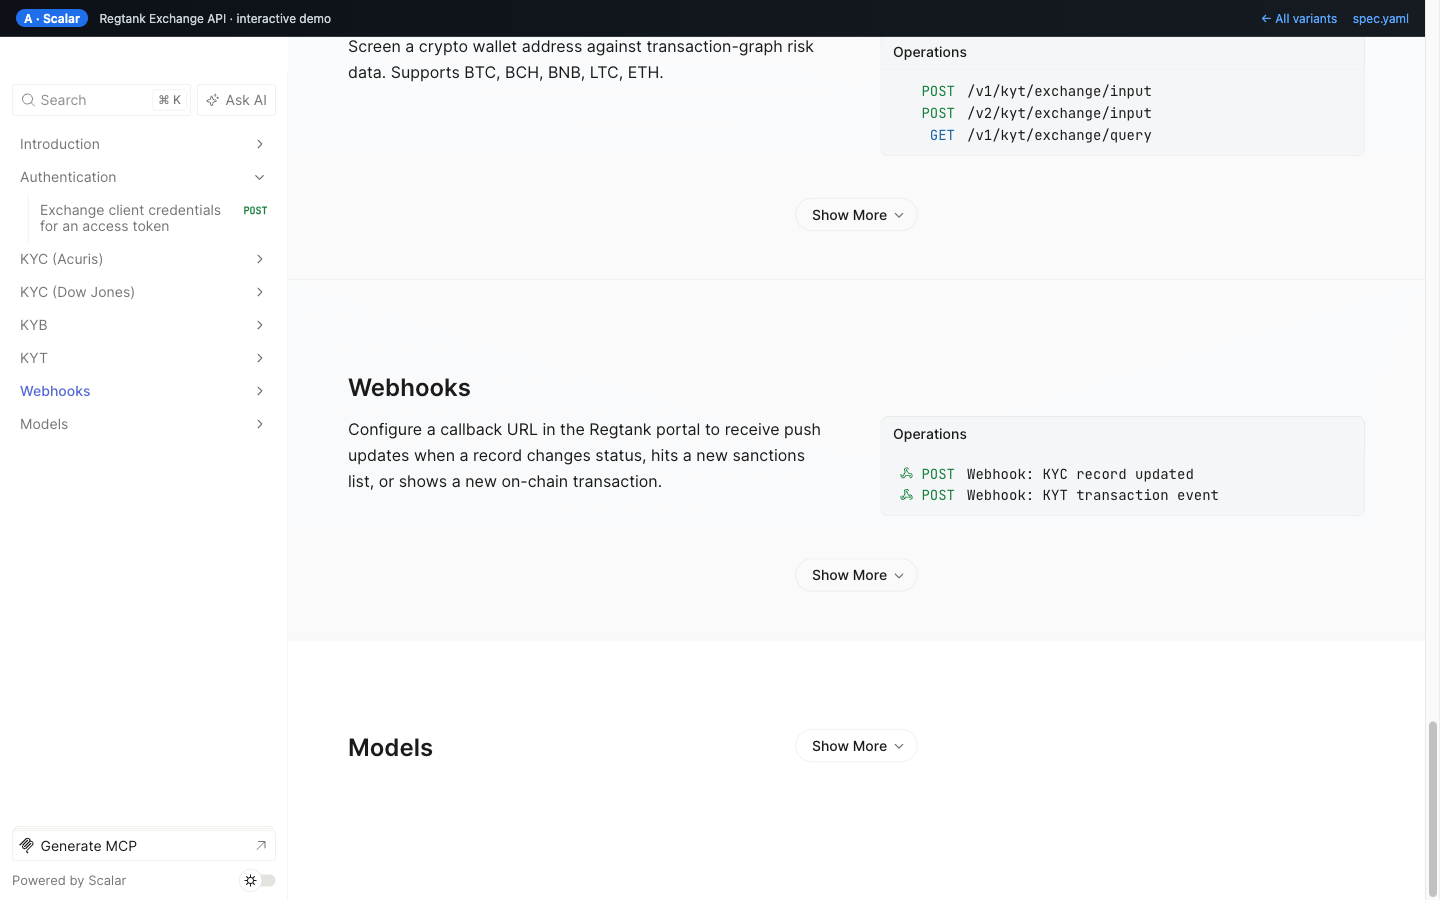Expand the Models sidebar section chevron
The width and height of the screenshot is (1440, 900).
(x=259, y=424)
